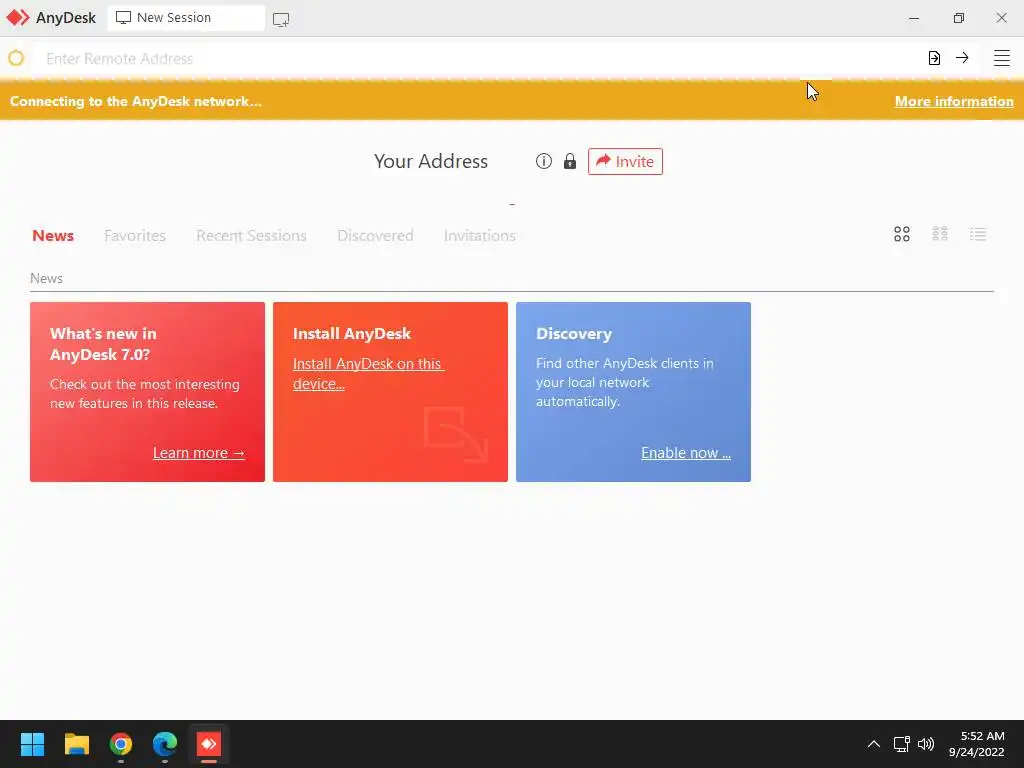
Task: Switch to the Favorites tab
Action: coord(135,235)
